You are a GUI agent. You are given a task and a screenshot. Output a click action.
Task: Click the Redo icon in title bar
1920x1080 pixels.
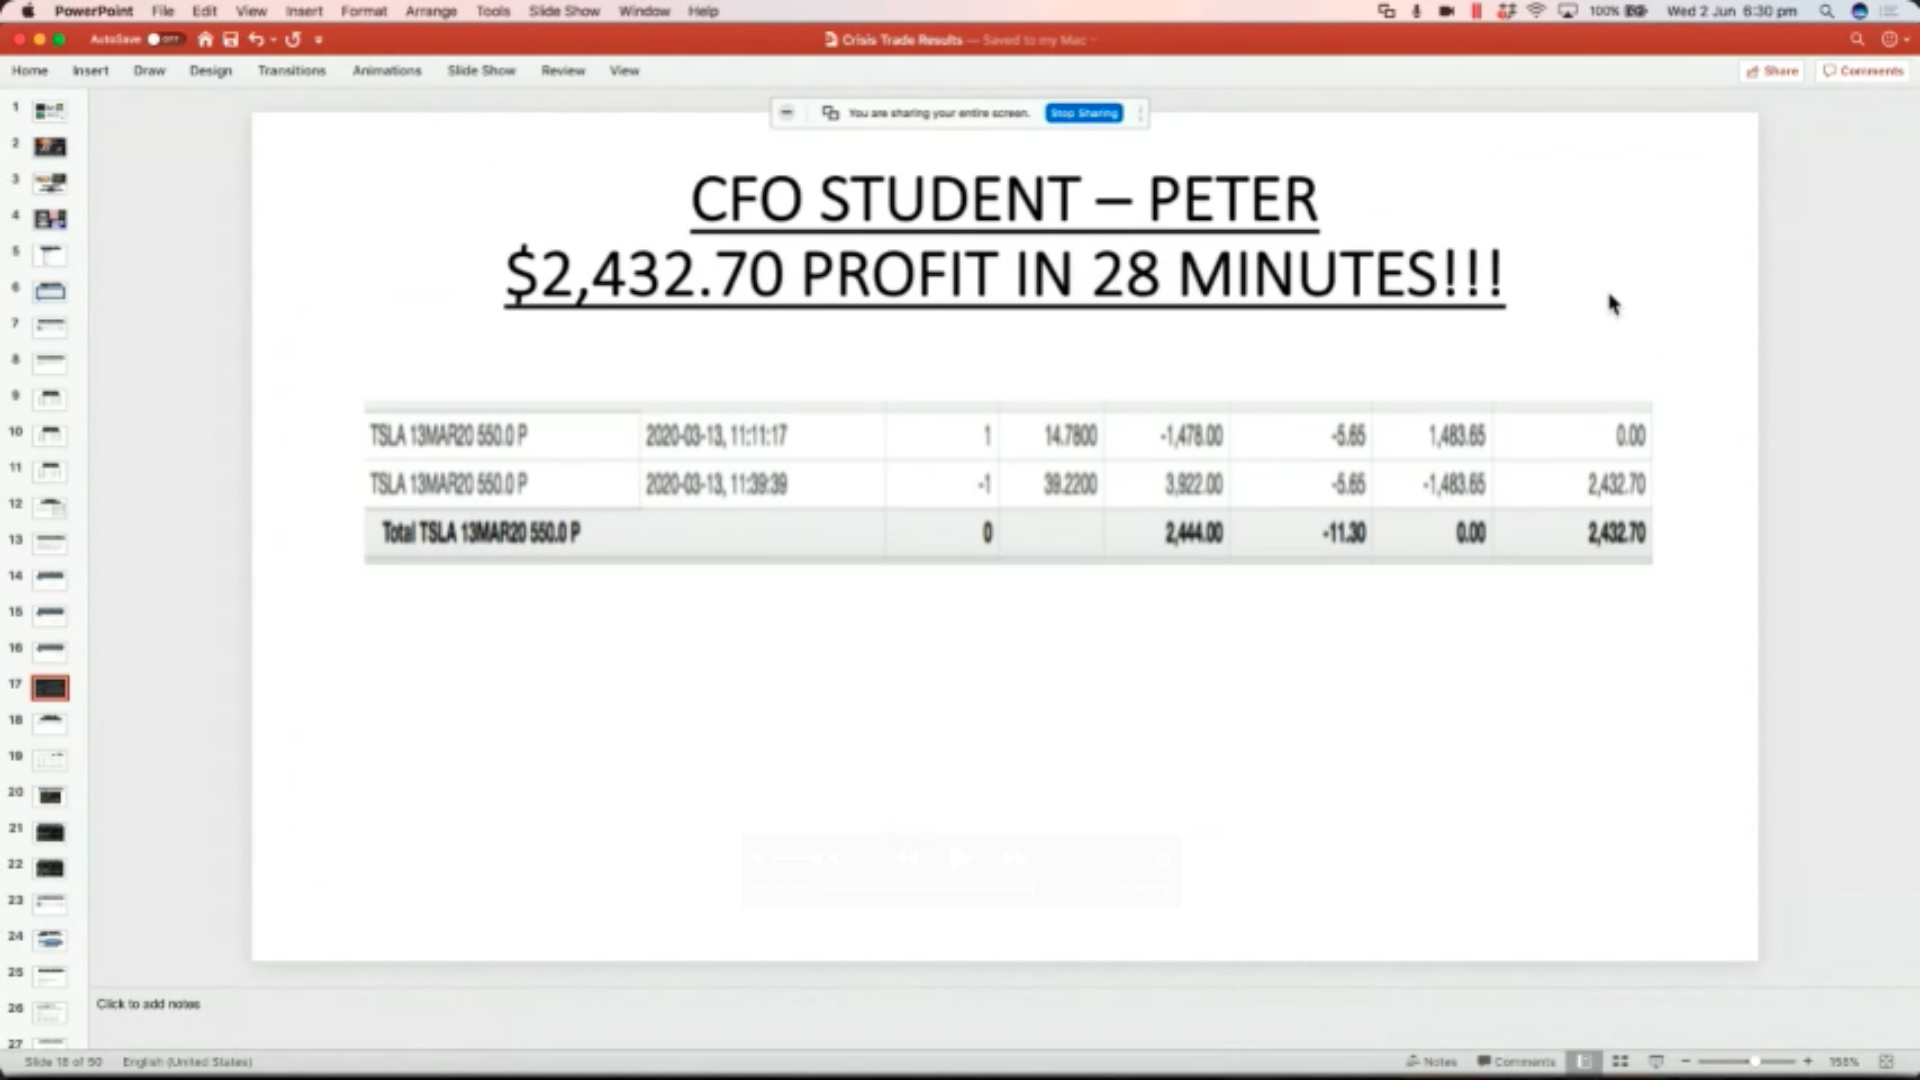(293, 40)
